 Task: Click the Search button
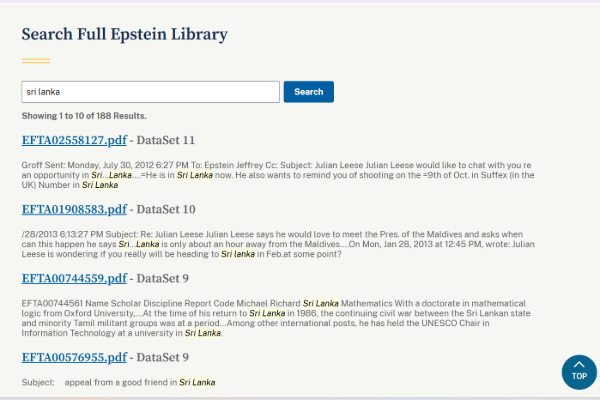[x=308, y=92]
